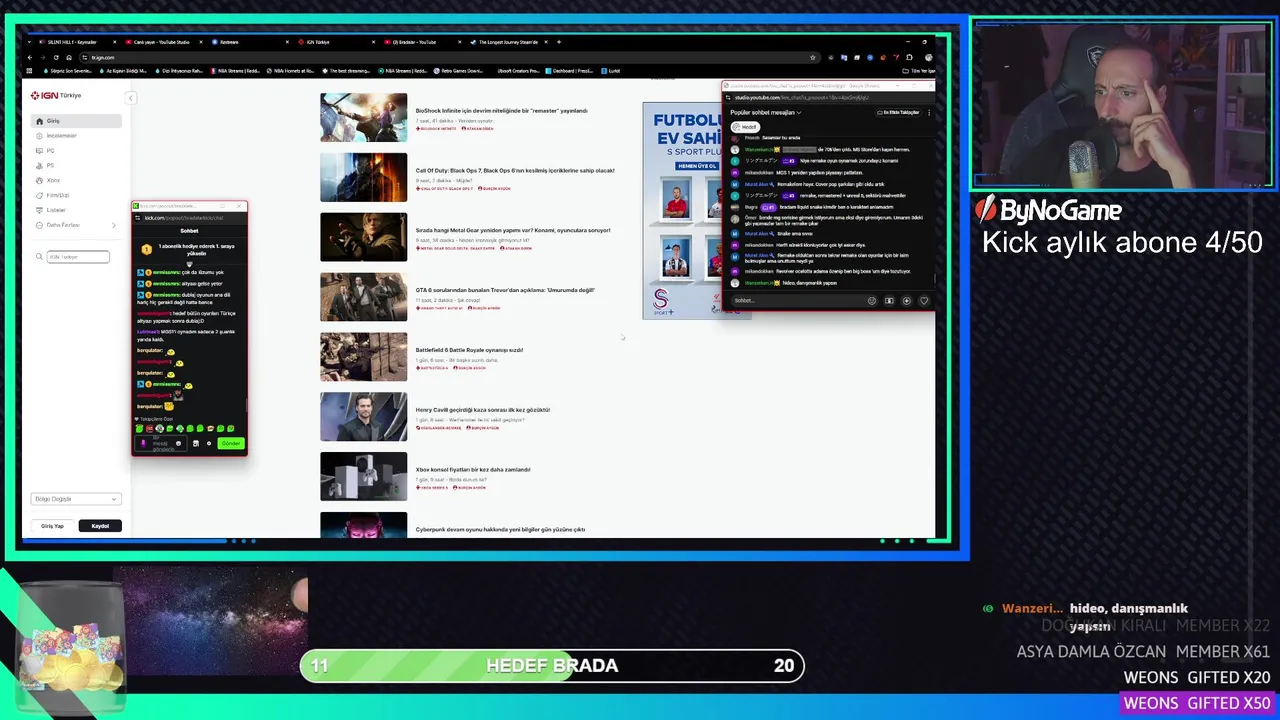Open the Popüler sohbet mesajları dropdown
This screenshot has width=1280, height=720.
[766, 113]
